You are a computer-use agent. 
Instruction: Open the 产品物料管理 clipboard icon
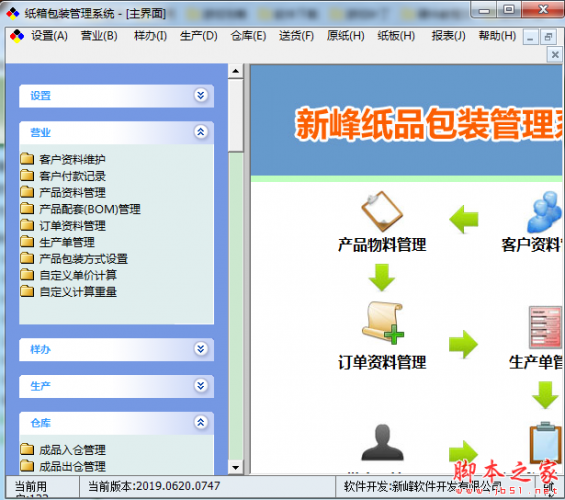pyautogui.click(x=382, y=211)
